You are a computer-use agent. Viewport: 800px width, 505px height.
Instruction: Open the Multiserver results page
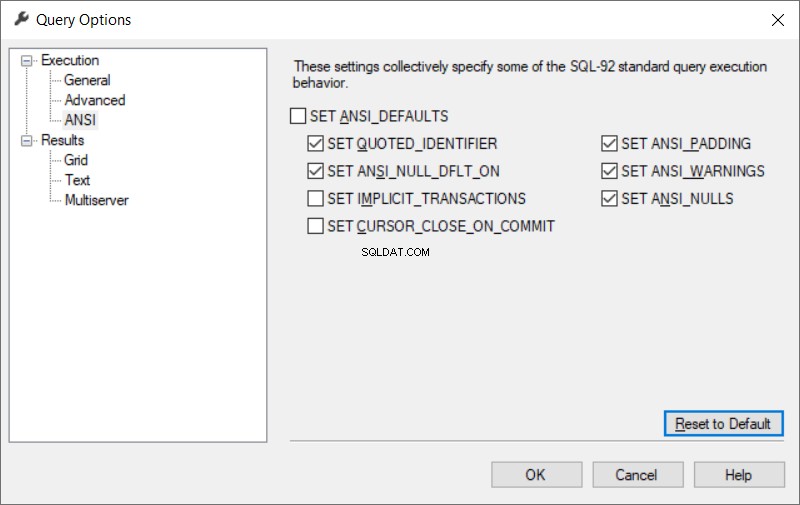click(96, 200)
